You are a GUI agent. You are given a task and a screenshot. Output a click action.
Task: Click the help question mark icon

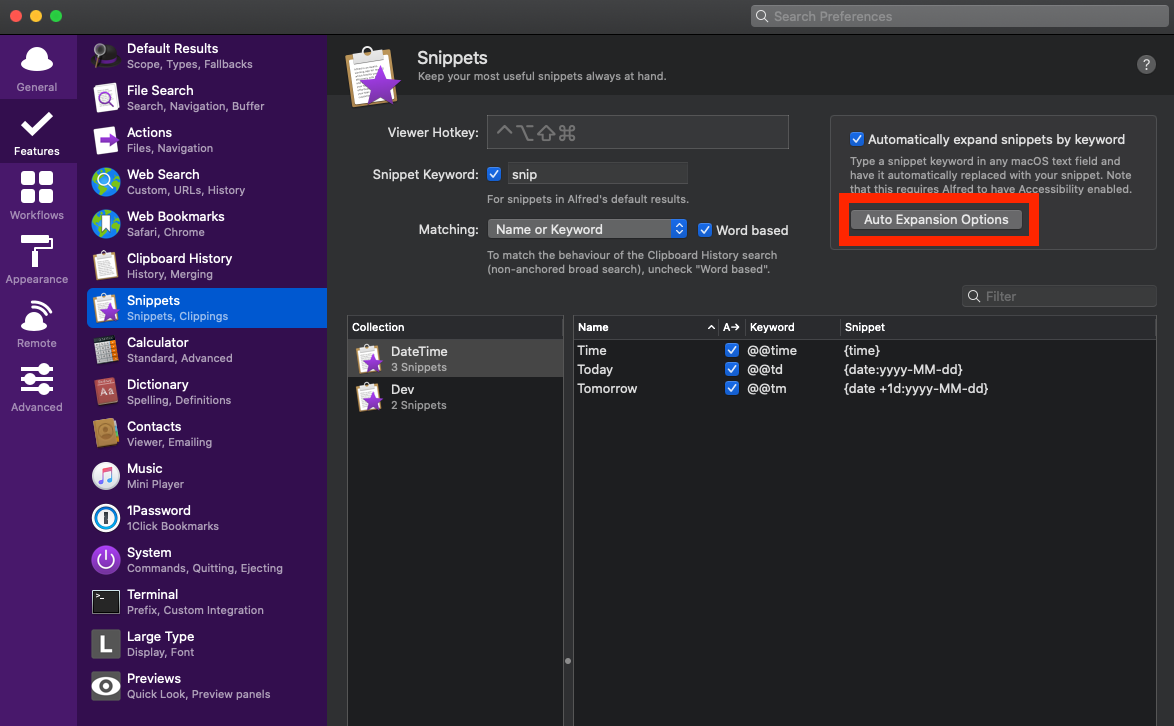[x=1146, y=64]
